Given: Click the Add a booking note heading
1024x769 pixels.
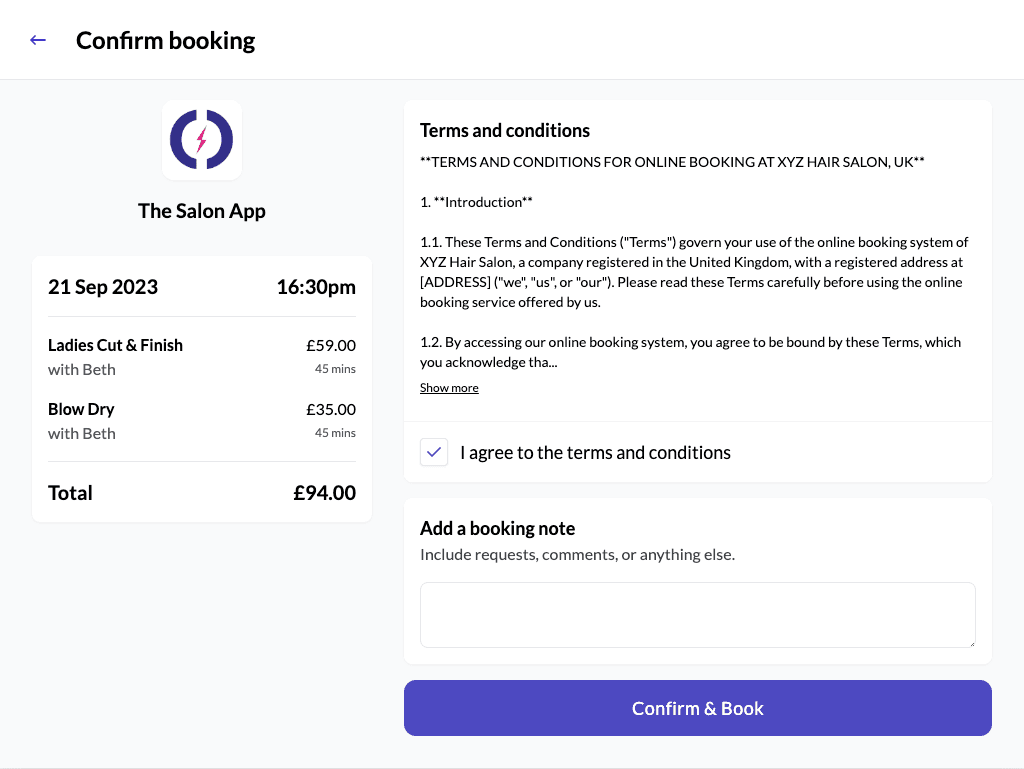Looking at the screenshot, I should click(497, 528).
